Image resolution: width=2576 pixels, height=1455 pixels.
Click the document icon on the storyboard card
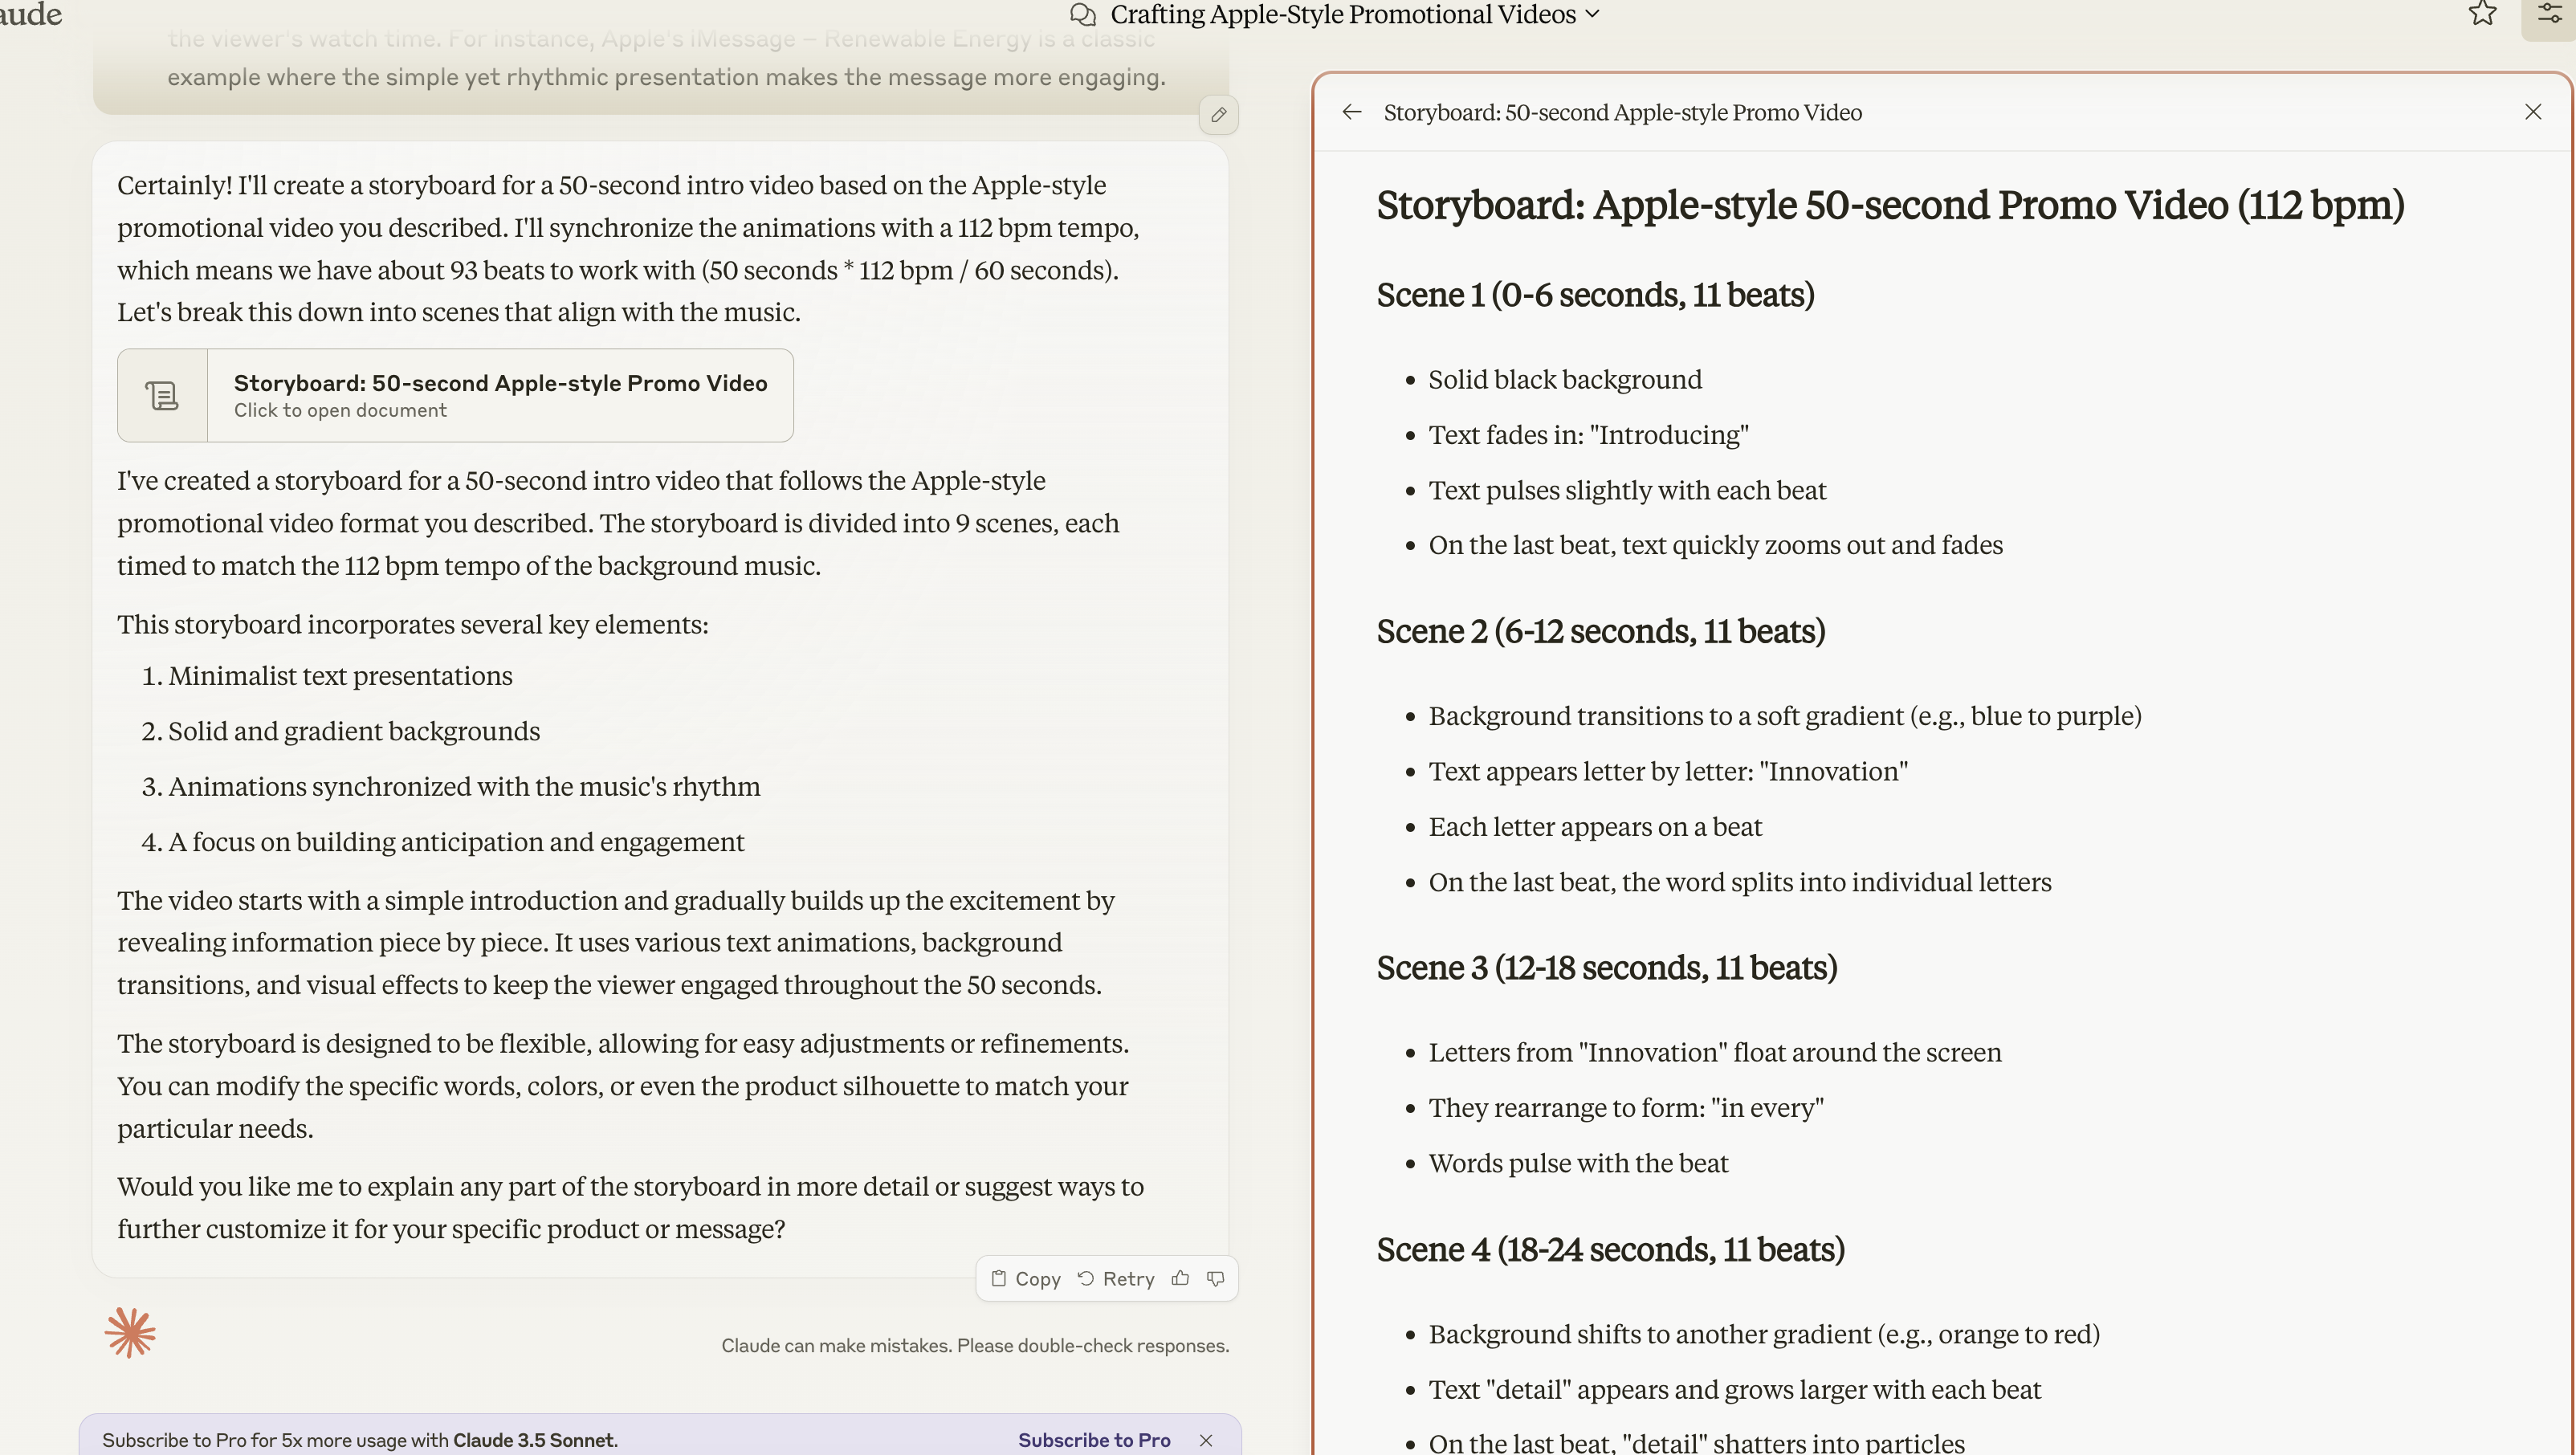(x=161, y=394)
